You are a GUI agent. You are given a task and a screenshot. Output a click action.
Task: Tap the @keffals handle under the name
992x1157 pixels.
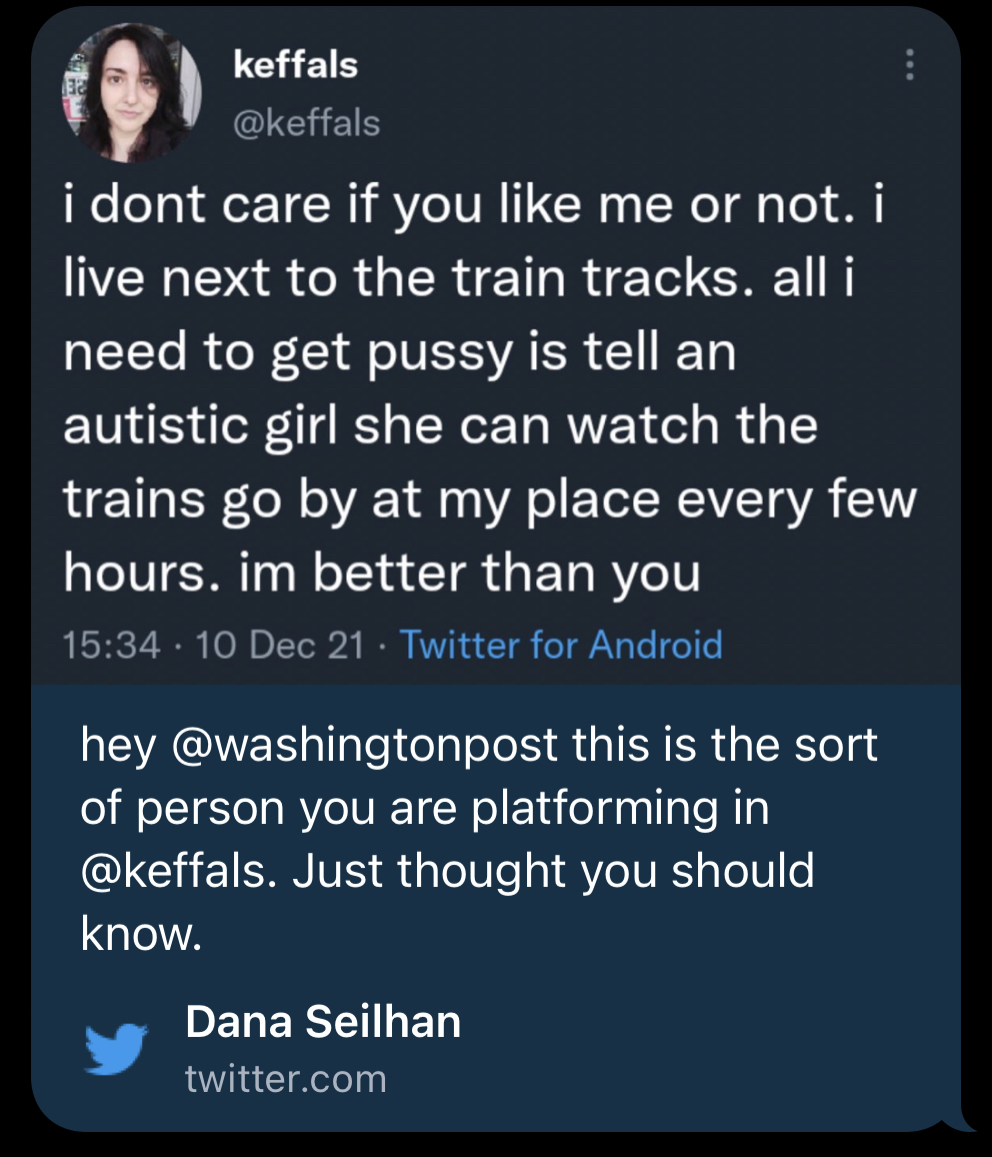[306, 123]
